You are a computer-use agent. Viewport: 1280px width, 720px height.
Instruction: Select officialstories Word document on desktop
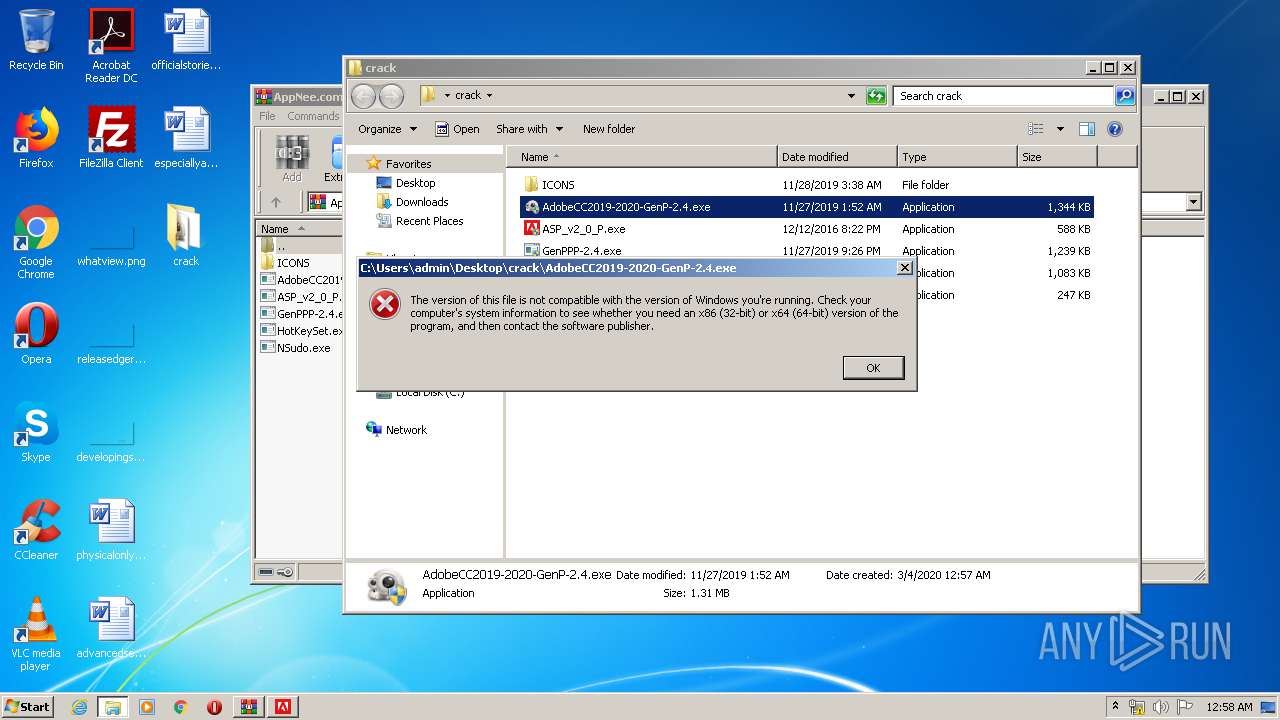pos(186,40)
